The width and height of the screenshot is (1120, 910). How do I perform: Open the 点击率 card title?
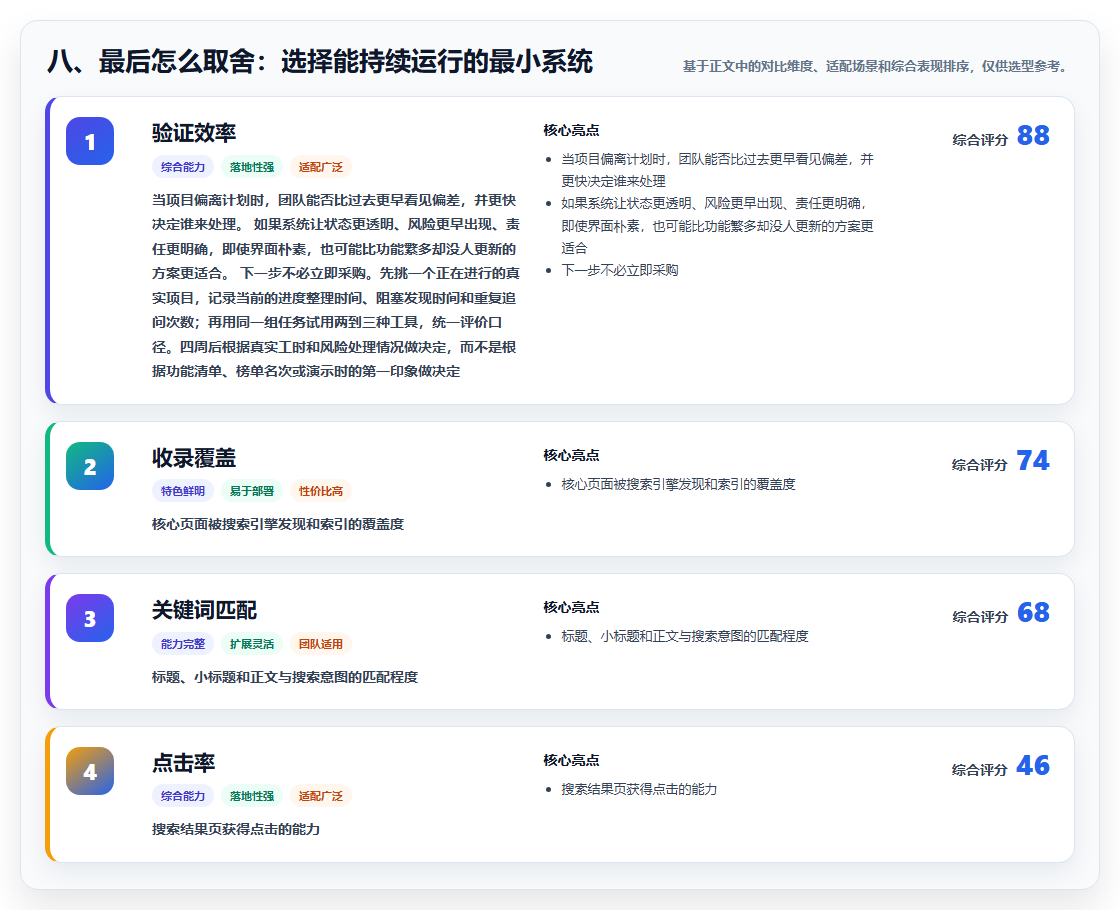point(184,763)
